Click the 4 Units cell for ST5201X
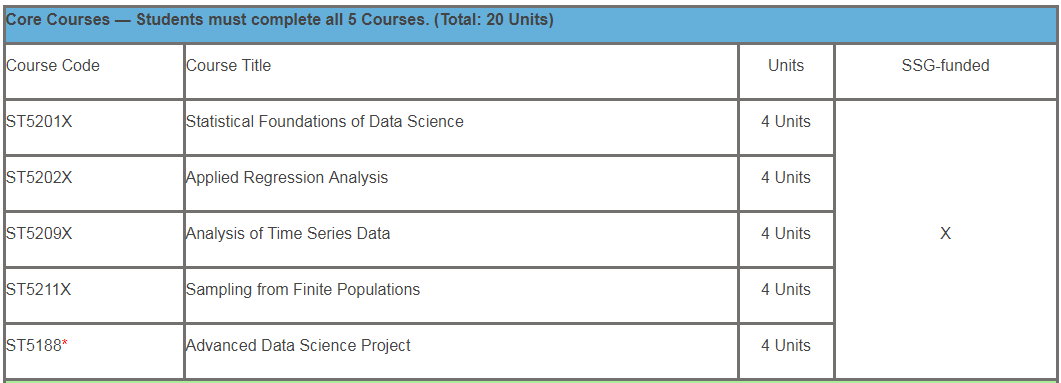Viewport: 1061px width, 383px height. [x=786, y=127]
